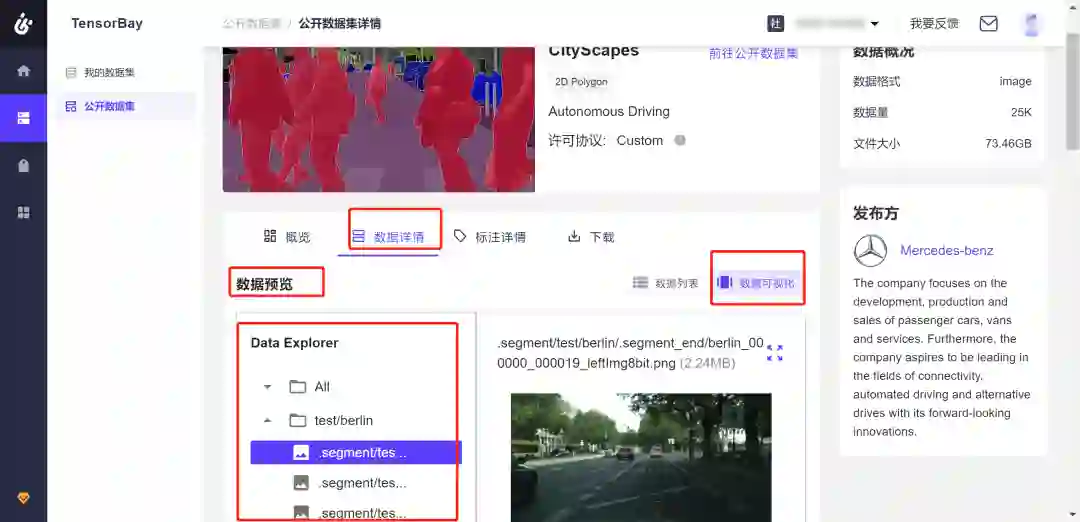The width and height of the screenshot is (1080, 522).
Task: Click the 我要反馈 feedback link
Action: click(934, 23)
